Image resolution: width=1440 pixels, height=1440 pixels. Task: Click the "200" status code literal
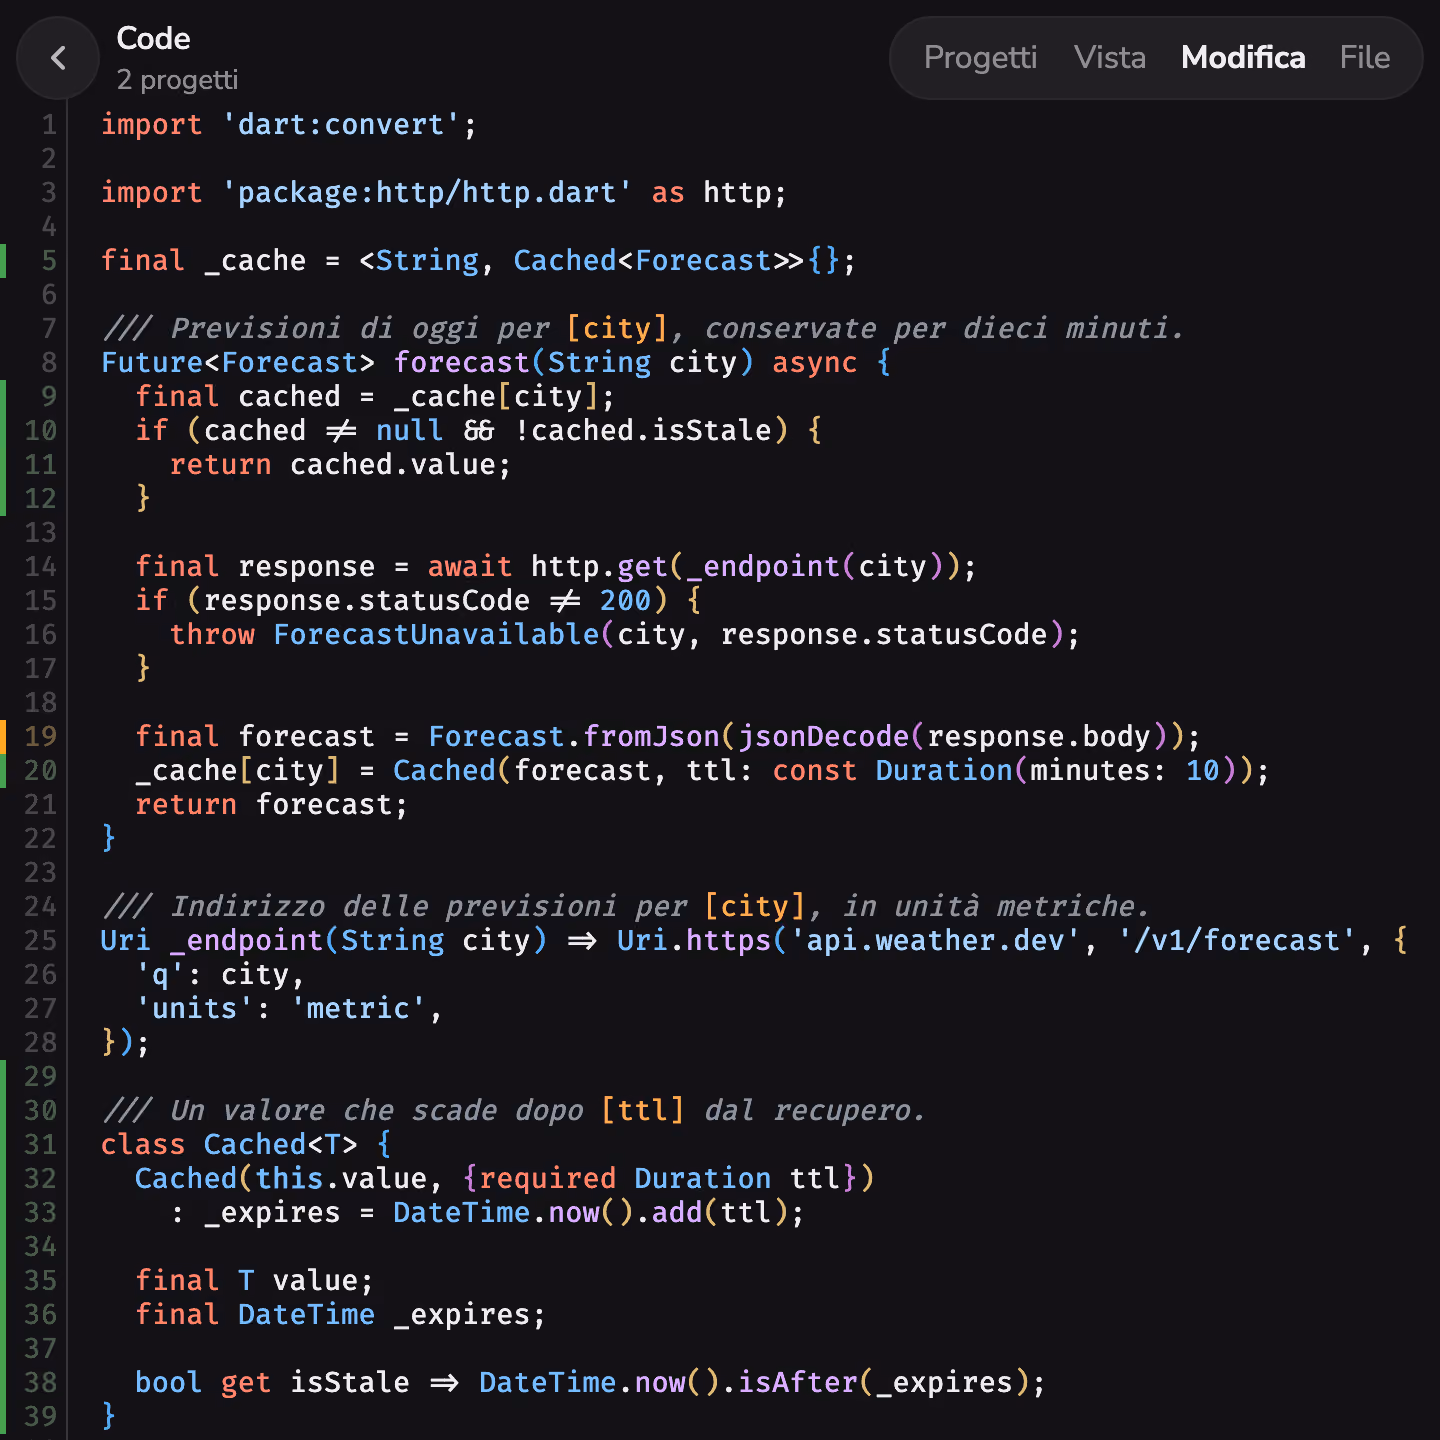(x=625, y=601)
